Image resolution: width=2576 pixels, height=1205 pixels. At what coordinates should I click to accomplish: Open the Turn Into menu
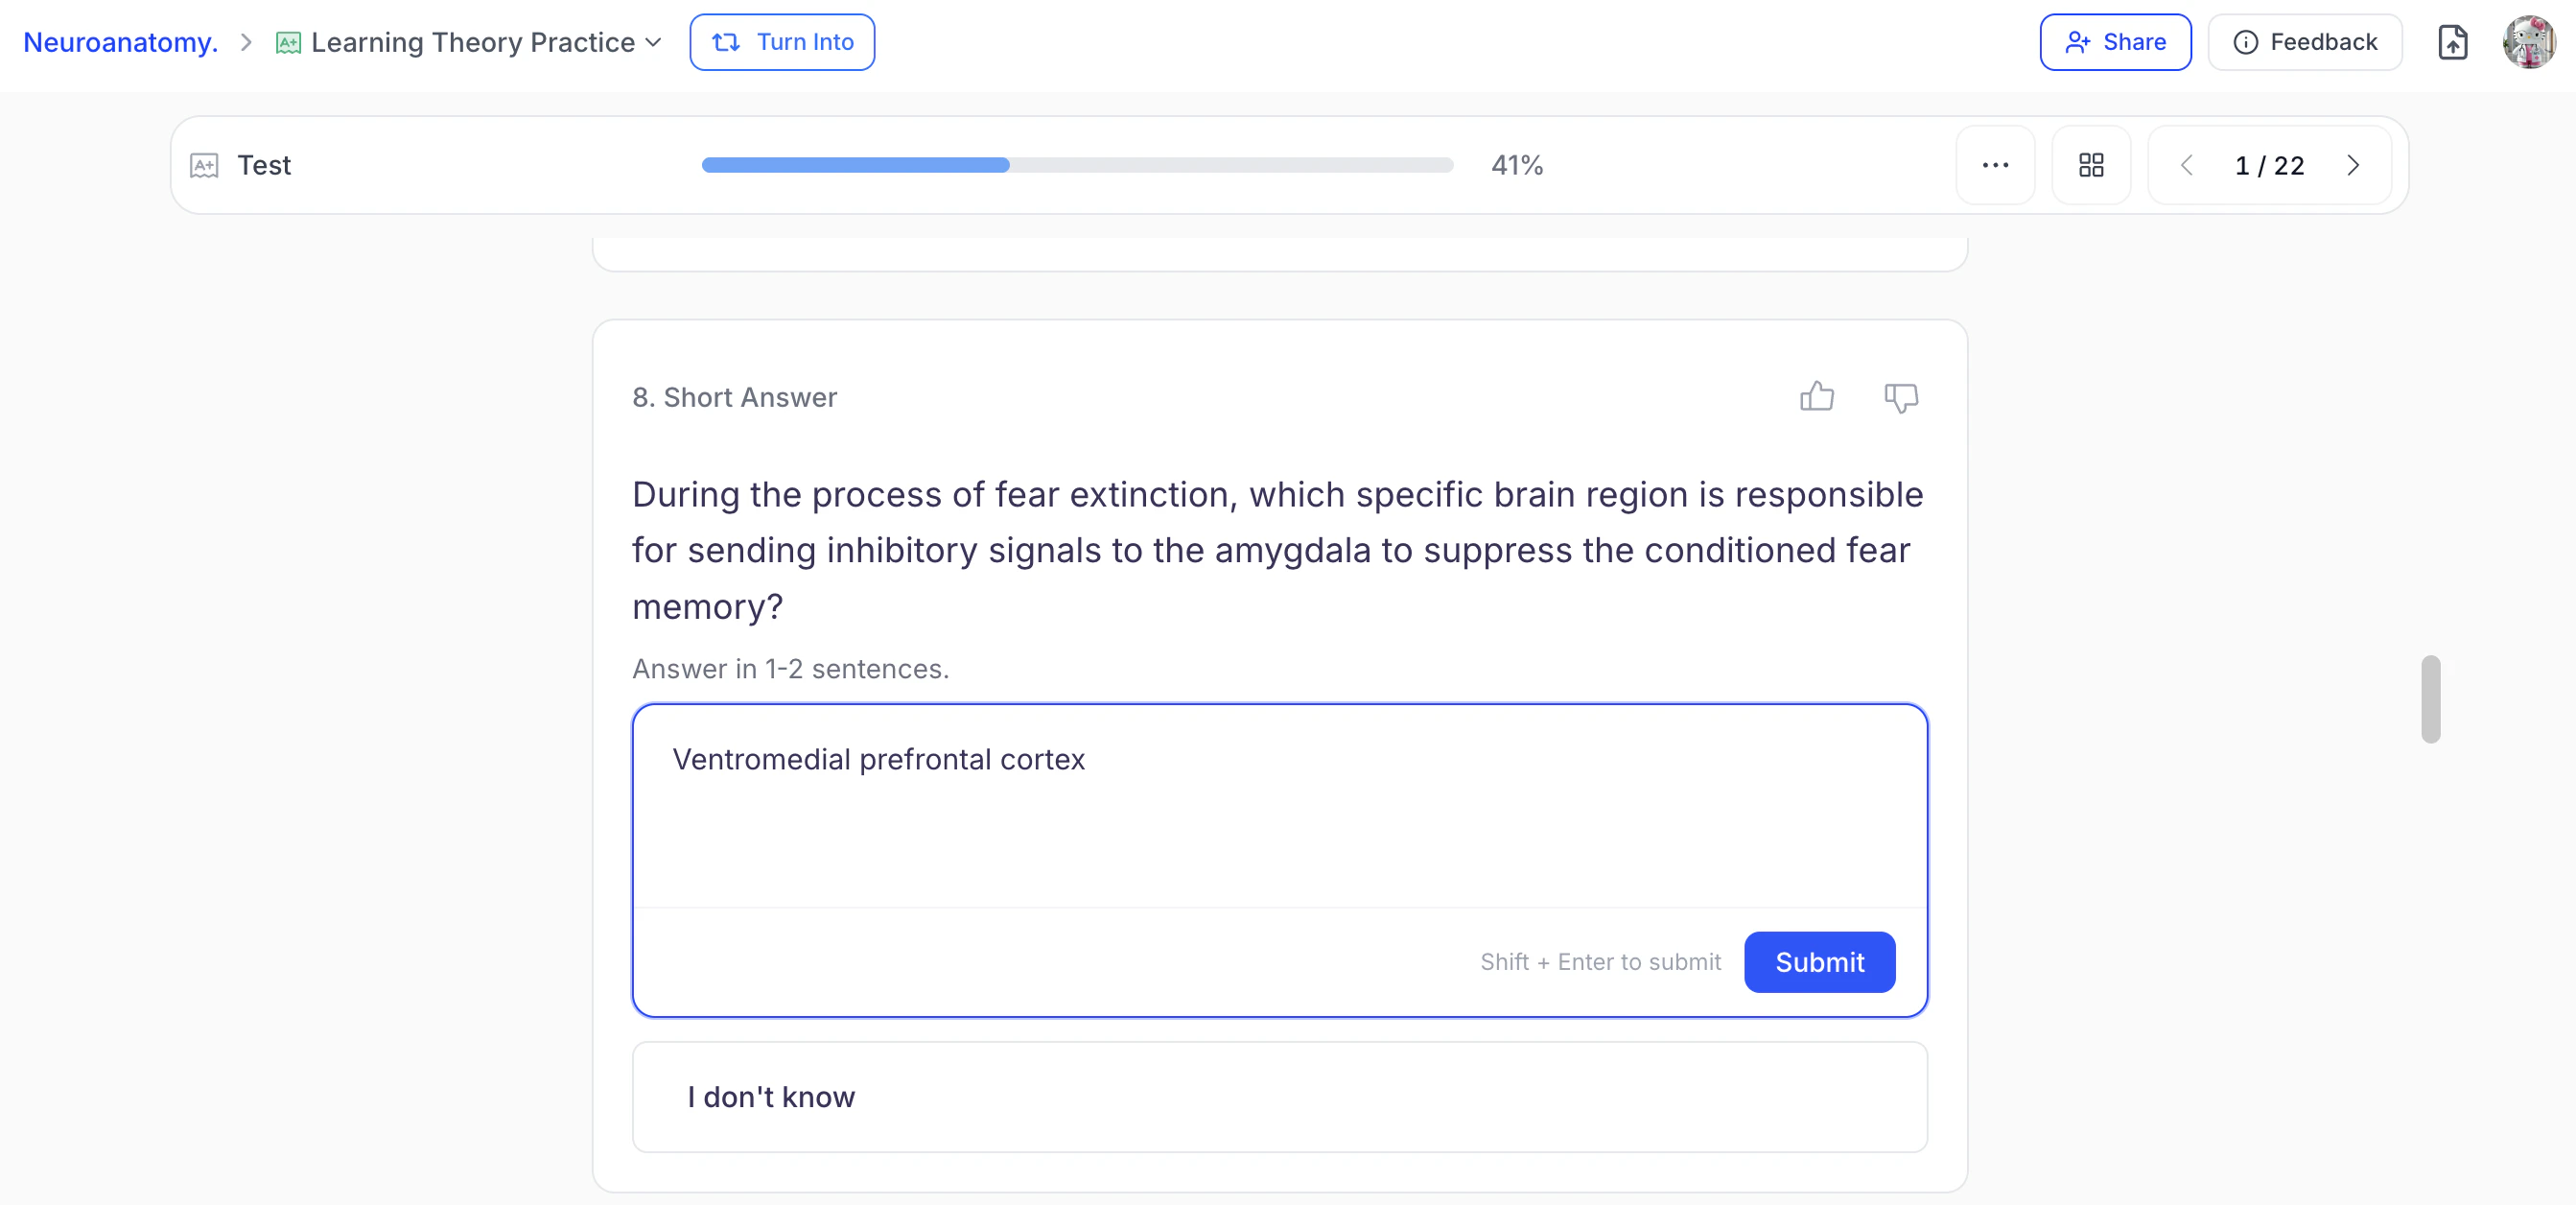point(782,42)
